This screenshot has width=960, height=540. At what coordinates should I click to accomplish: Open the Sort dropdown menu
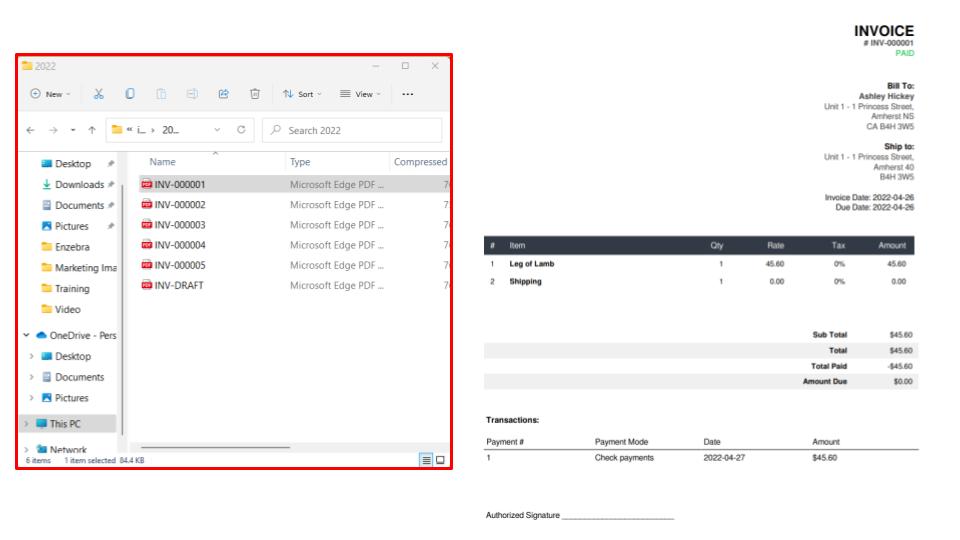pyautogui.click(x=303, y=94)
